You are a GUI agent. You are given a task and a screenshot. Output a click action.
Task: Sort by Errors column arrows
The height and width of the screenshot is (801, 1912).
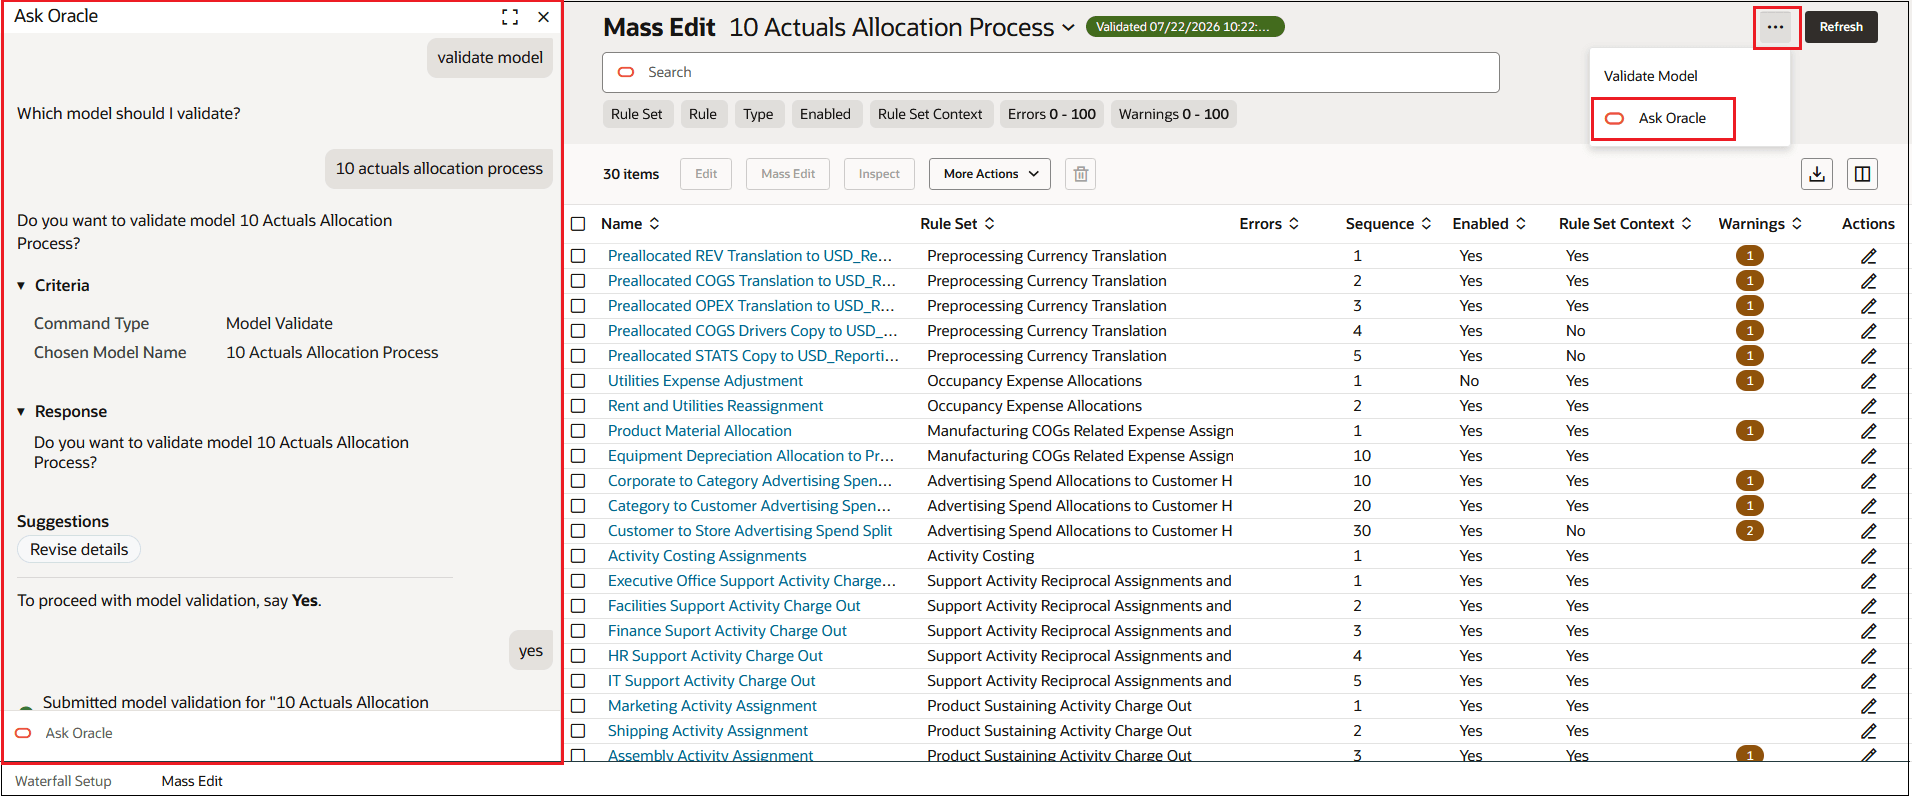[1293, 224]
